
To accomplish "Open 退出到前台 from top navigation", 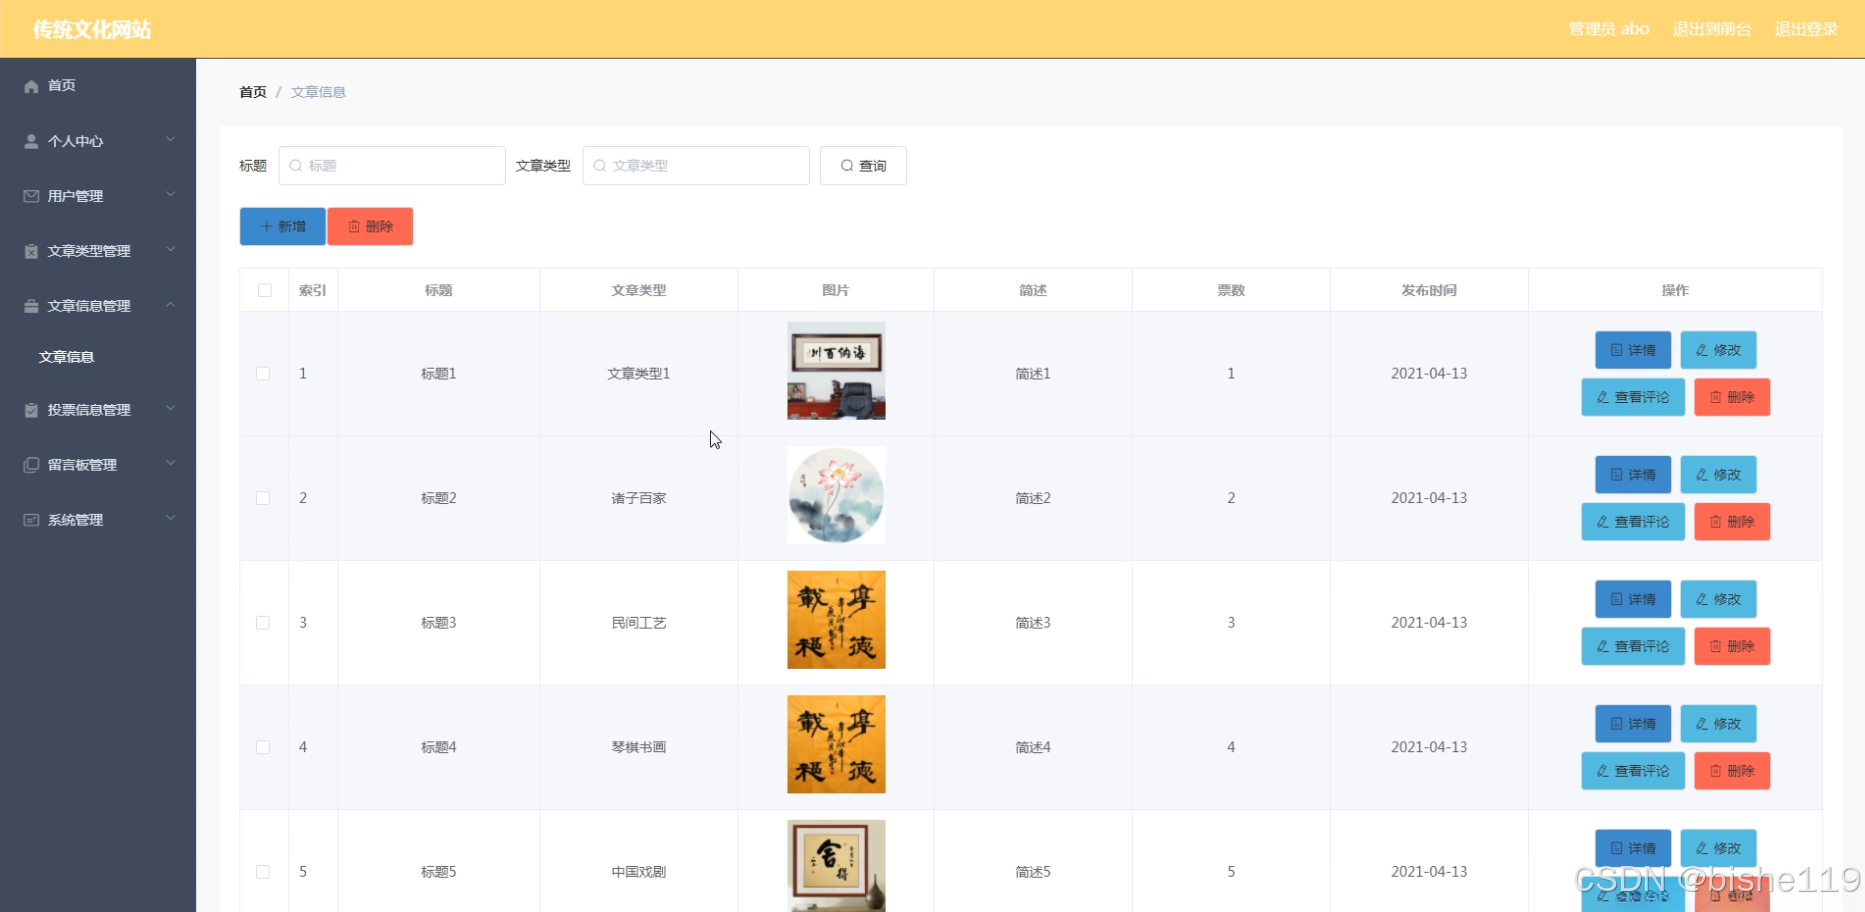I will [1712, 29].
